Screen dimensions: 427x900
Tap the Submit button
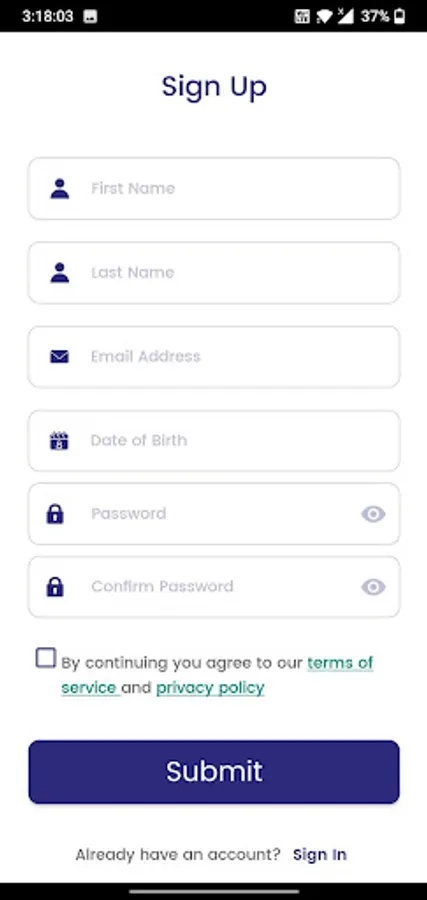click(214, 771)
